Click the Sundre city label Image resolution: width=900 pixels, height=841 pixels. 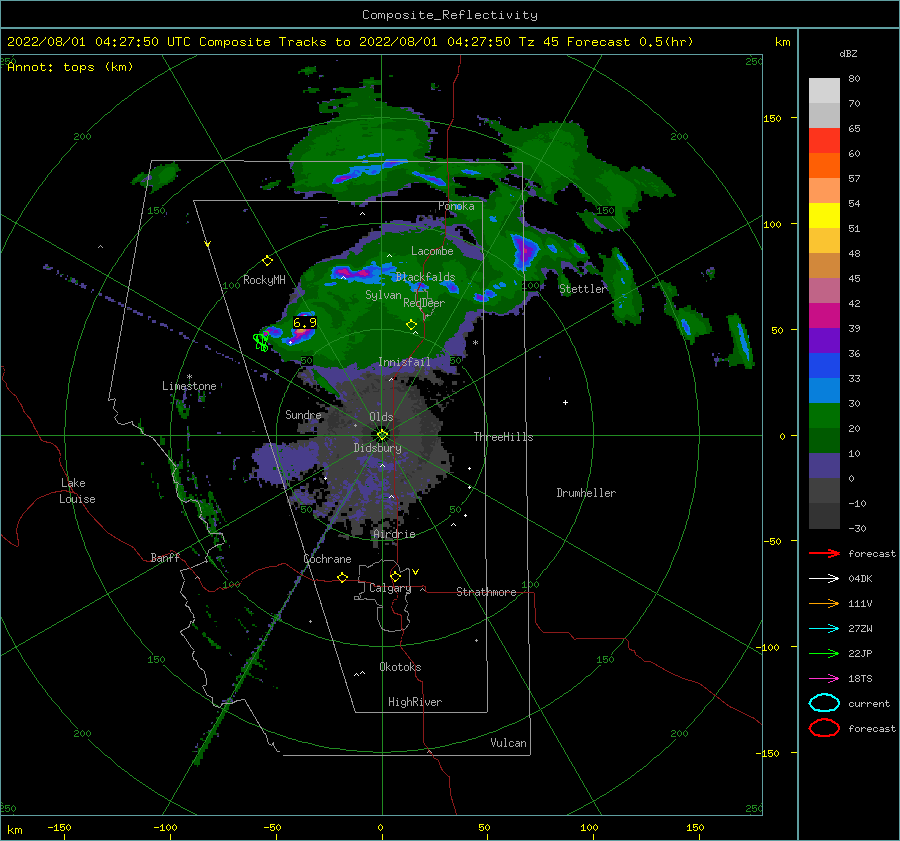click(303, 414)
